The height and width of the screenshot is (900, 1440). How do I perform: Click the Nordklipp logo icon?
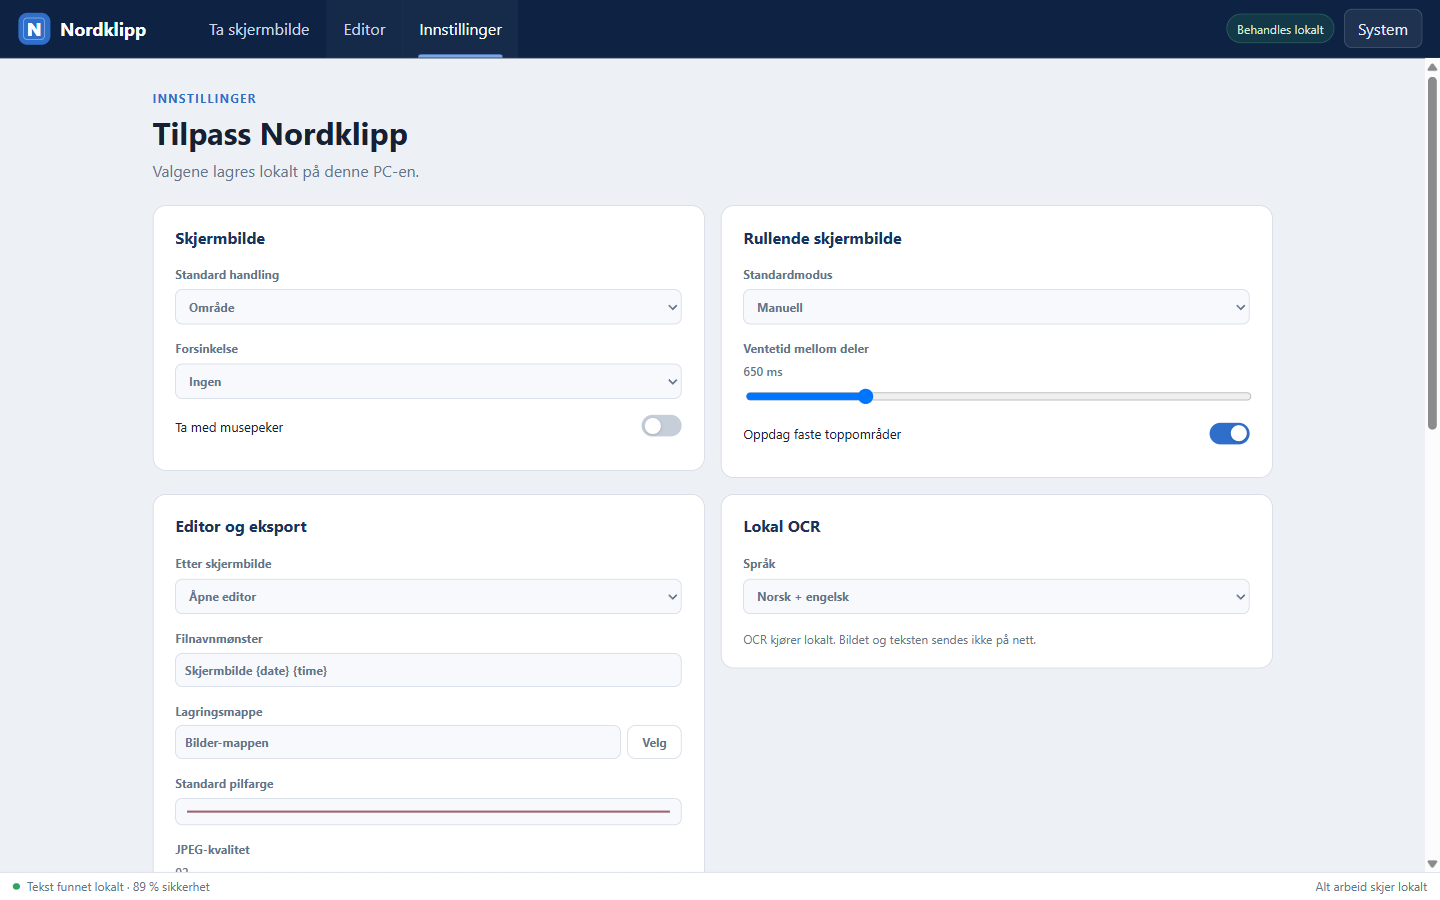34,29
